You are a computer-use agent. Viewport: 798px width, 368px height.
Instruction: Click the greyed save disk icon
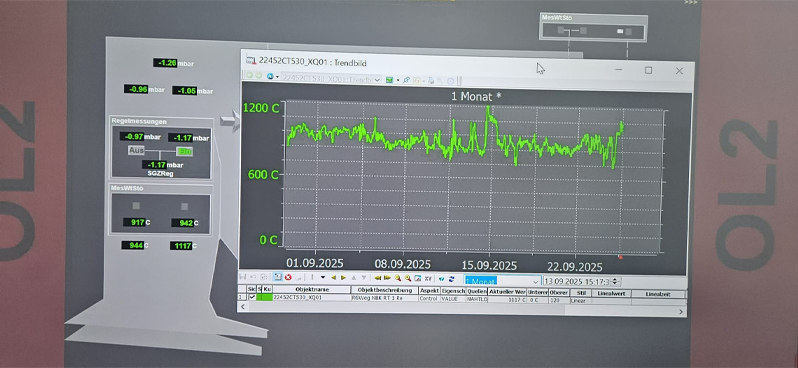click(x=243, y=276)
